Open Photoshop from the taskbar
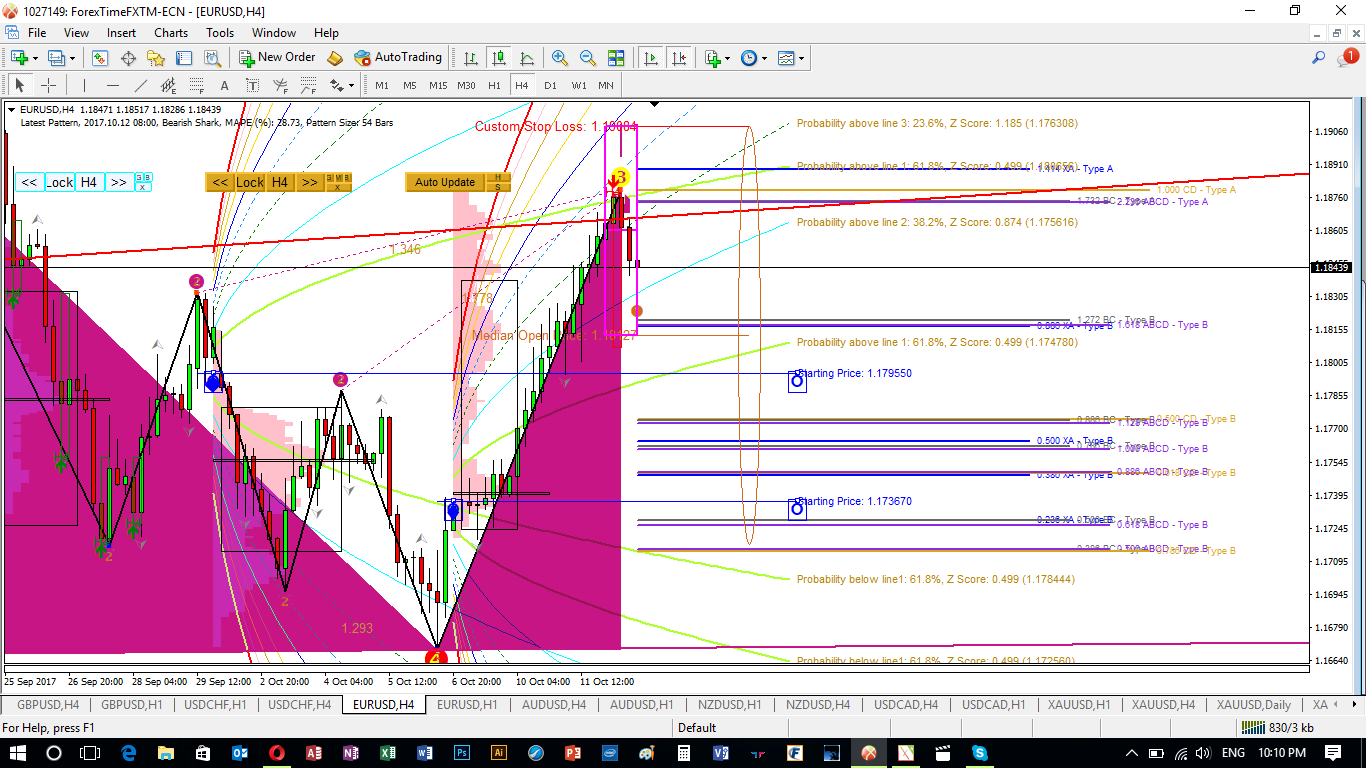The width and height of the screenshot is (1366, 768). coord(462,752)
